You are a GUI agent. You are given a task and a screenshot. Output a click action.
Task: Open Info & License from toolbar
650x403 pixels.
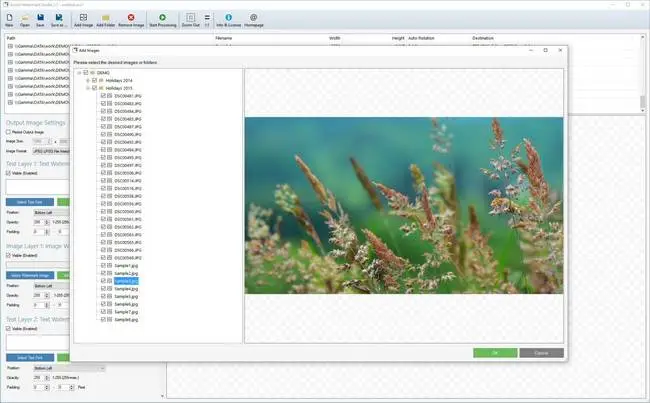229,19
